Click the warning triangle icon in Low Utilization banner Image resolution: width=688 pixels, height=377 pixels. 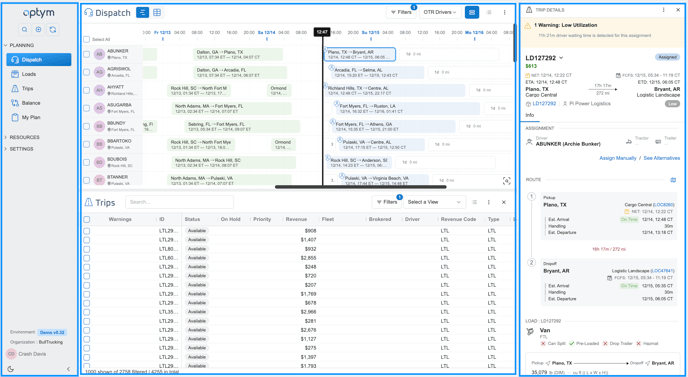point(528,25)
